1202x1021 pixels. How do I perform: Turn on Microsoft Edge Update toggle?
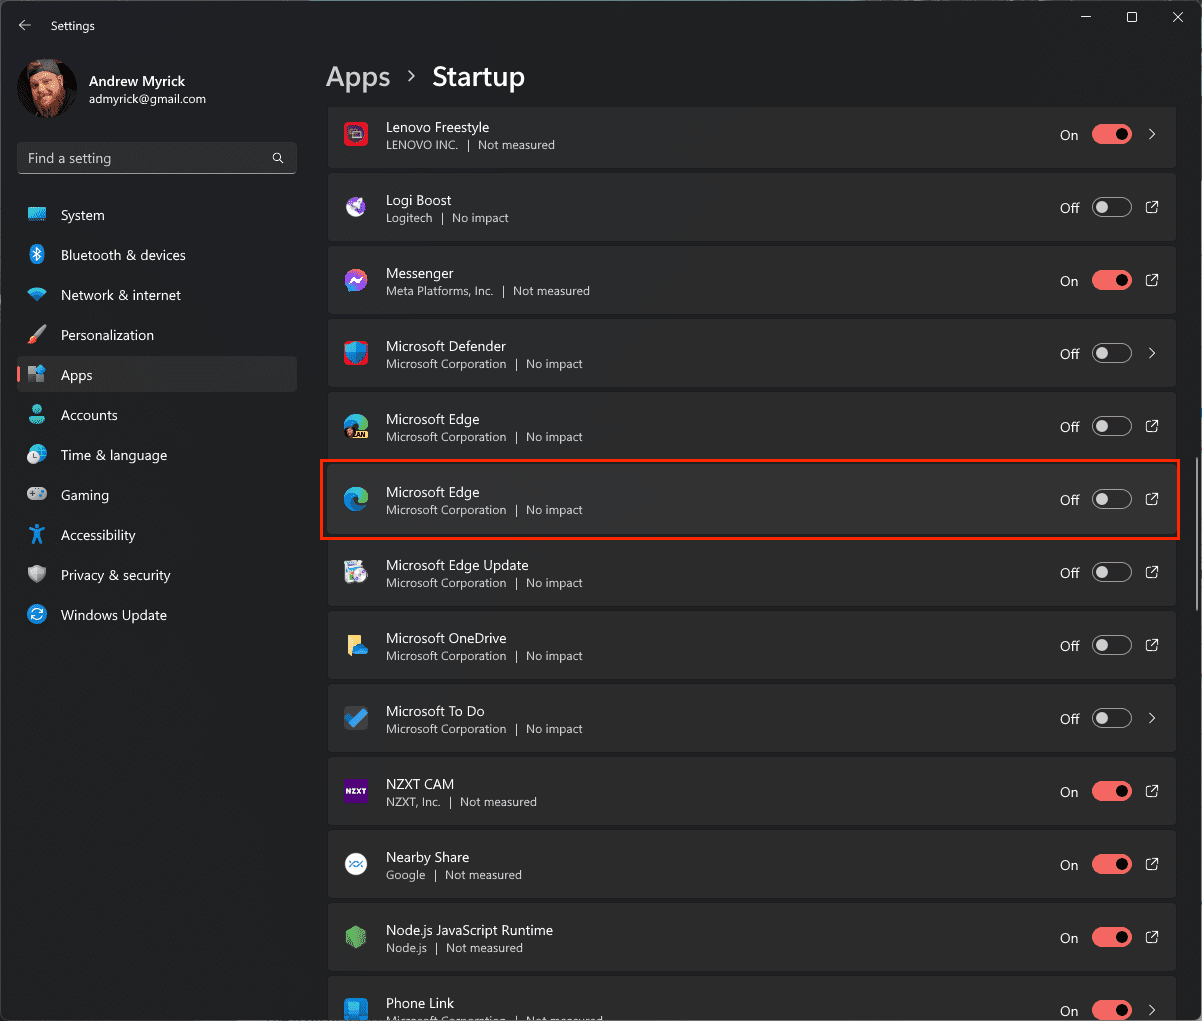click(1112, 572)
